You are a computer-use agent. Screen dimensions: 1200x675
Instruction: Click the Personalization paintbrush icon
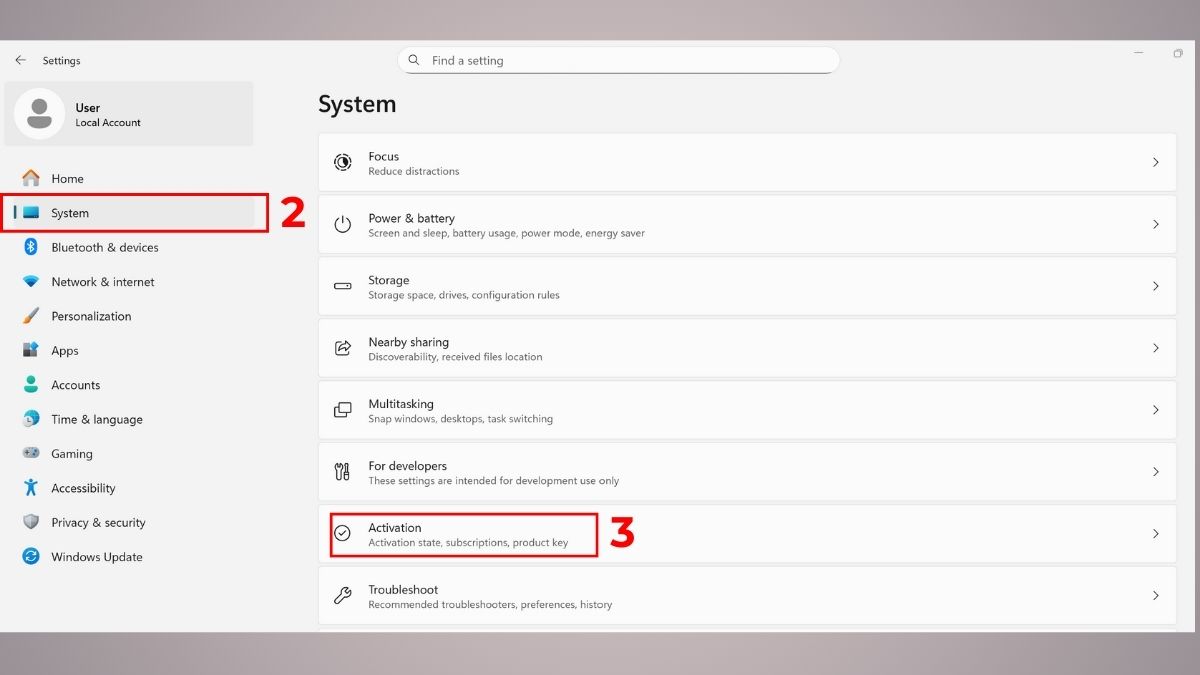click(31, 316)
